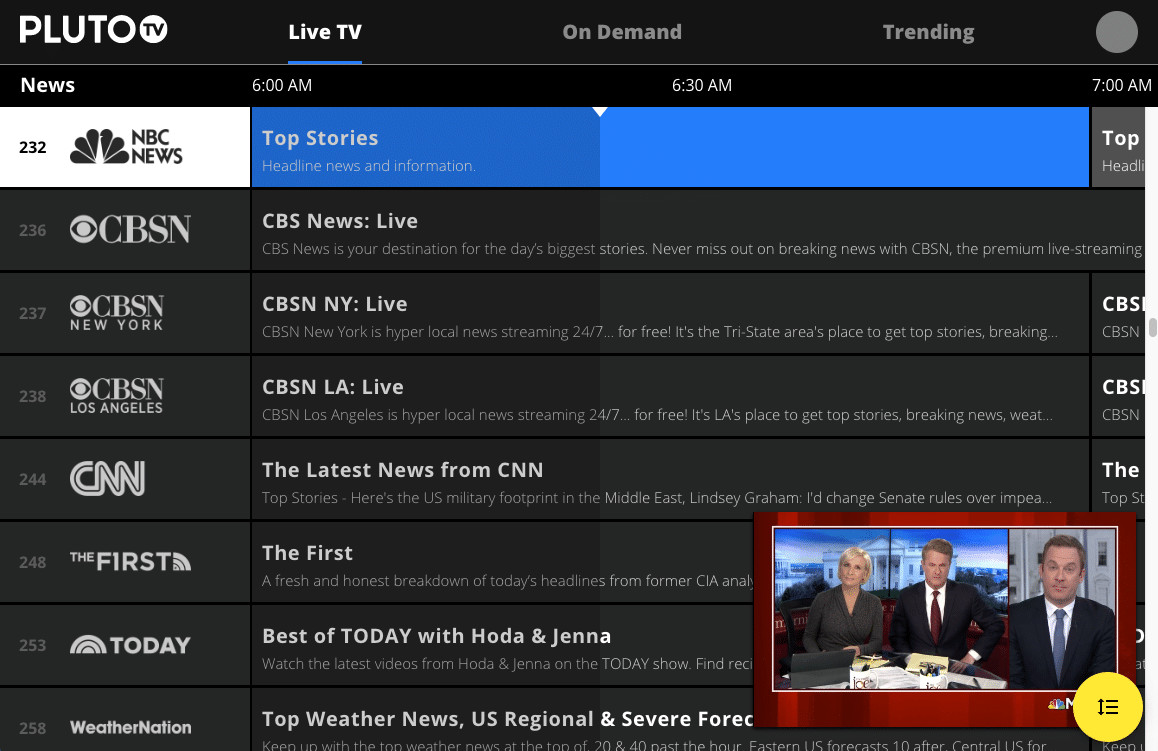Open CBSN LA: Live program

pos(670,396)
